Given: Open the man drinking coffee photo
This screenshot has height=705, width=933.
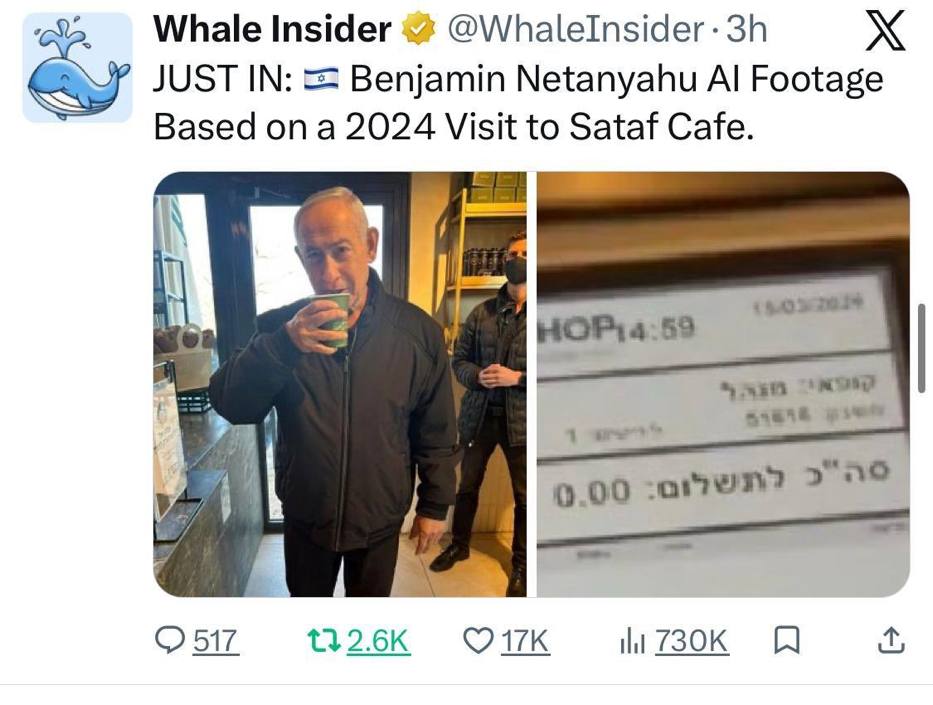Looking at the screenshot, I should click(x=340, y=384).
